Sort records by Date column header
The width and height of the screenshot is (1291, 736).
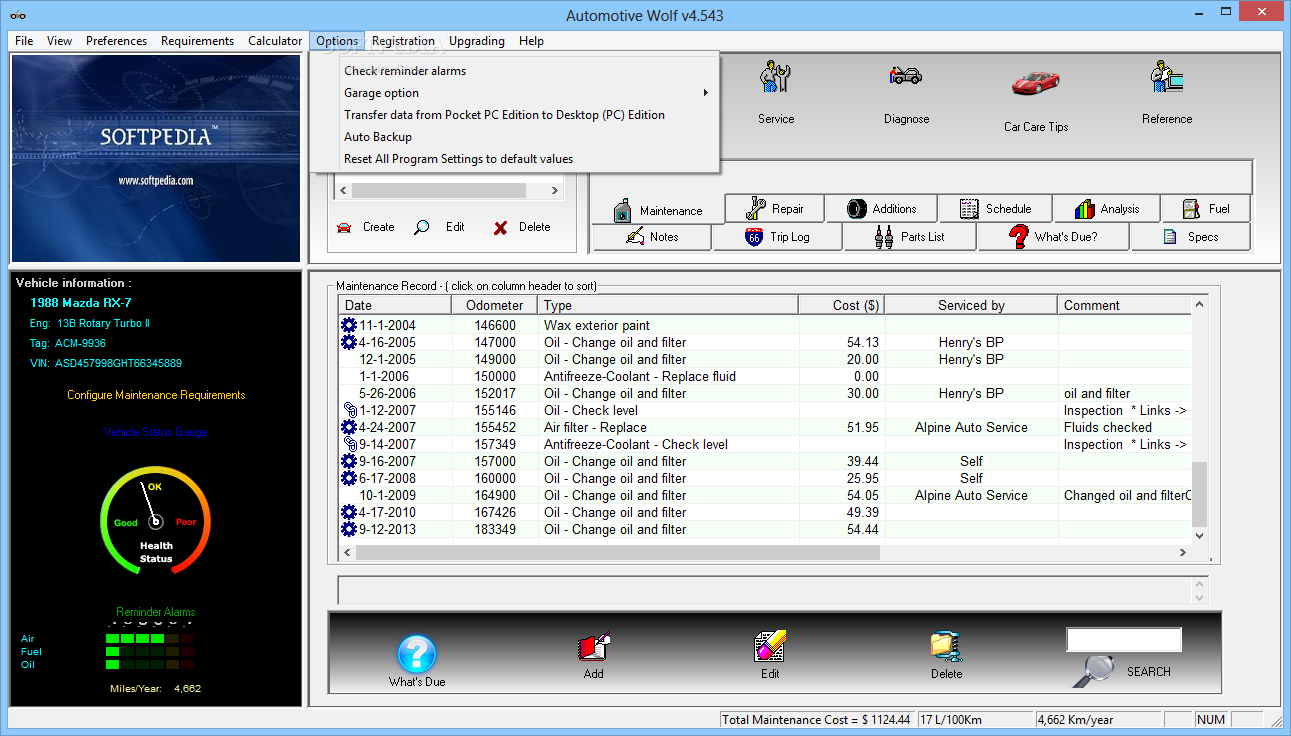(x=395, y=305)
